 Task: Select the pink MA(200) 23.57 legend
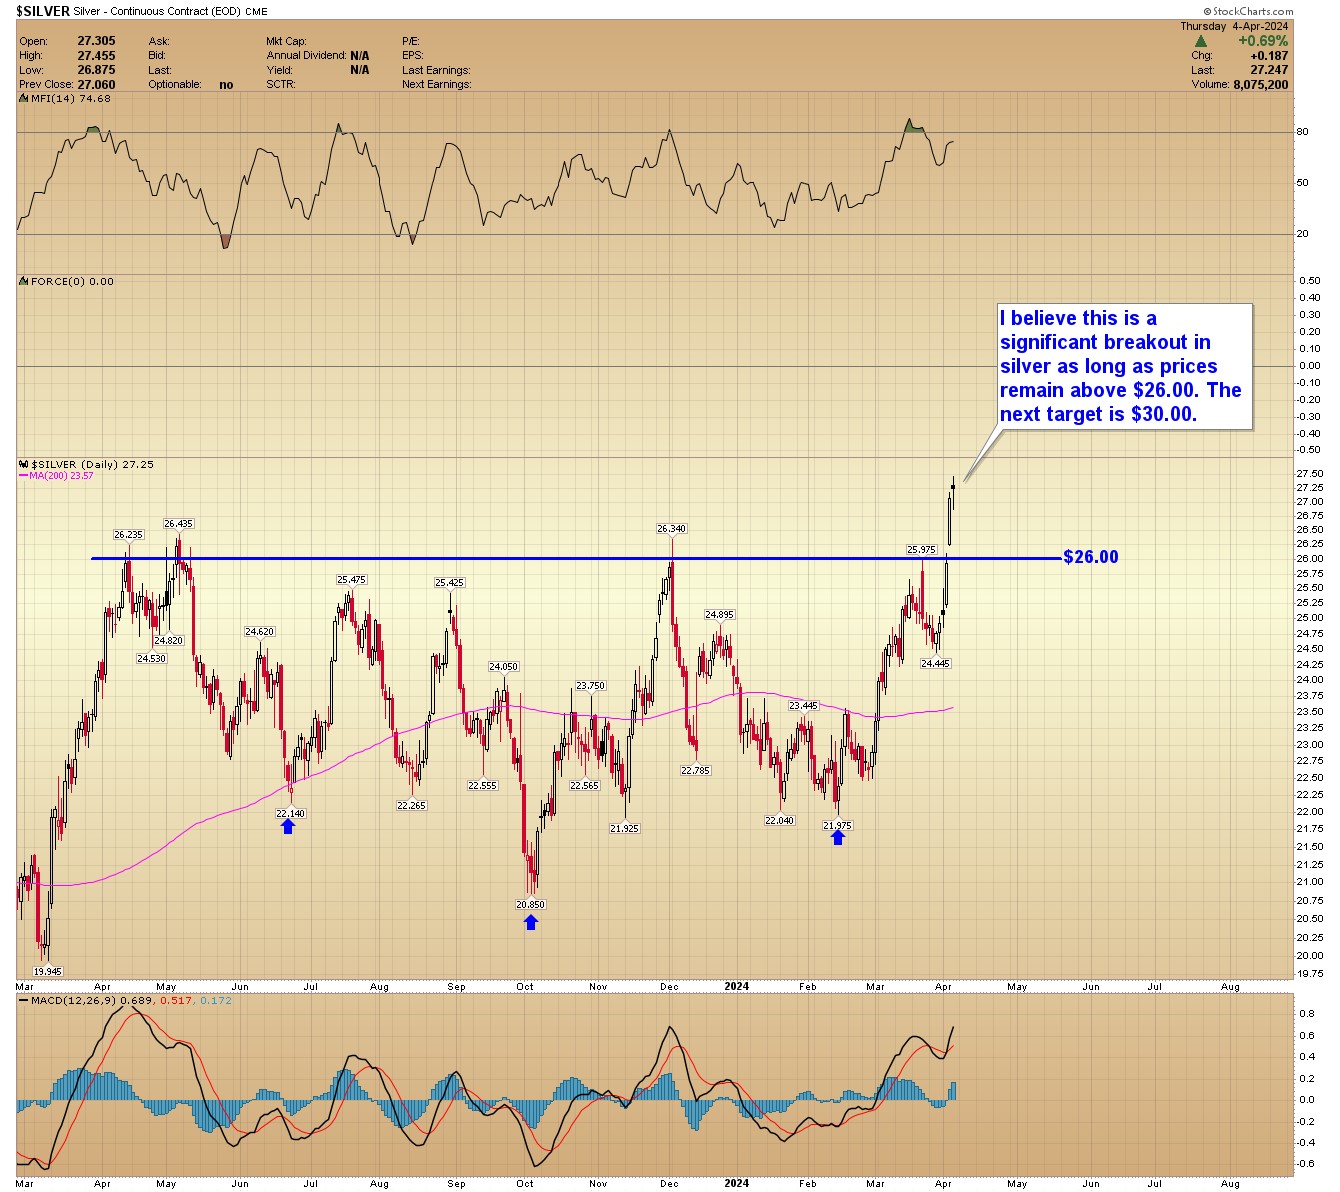tap(58, 476)
